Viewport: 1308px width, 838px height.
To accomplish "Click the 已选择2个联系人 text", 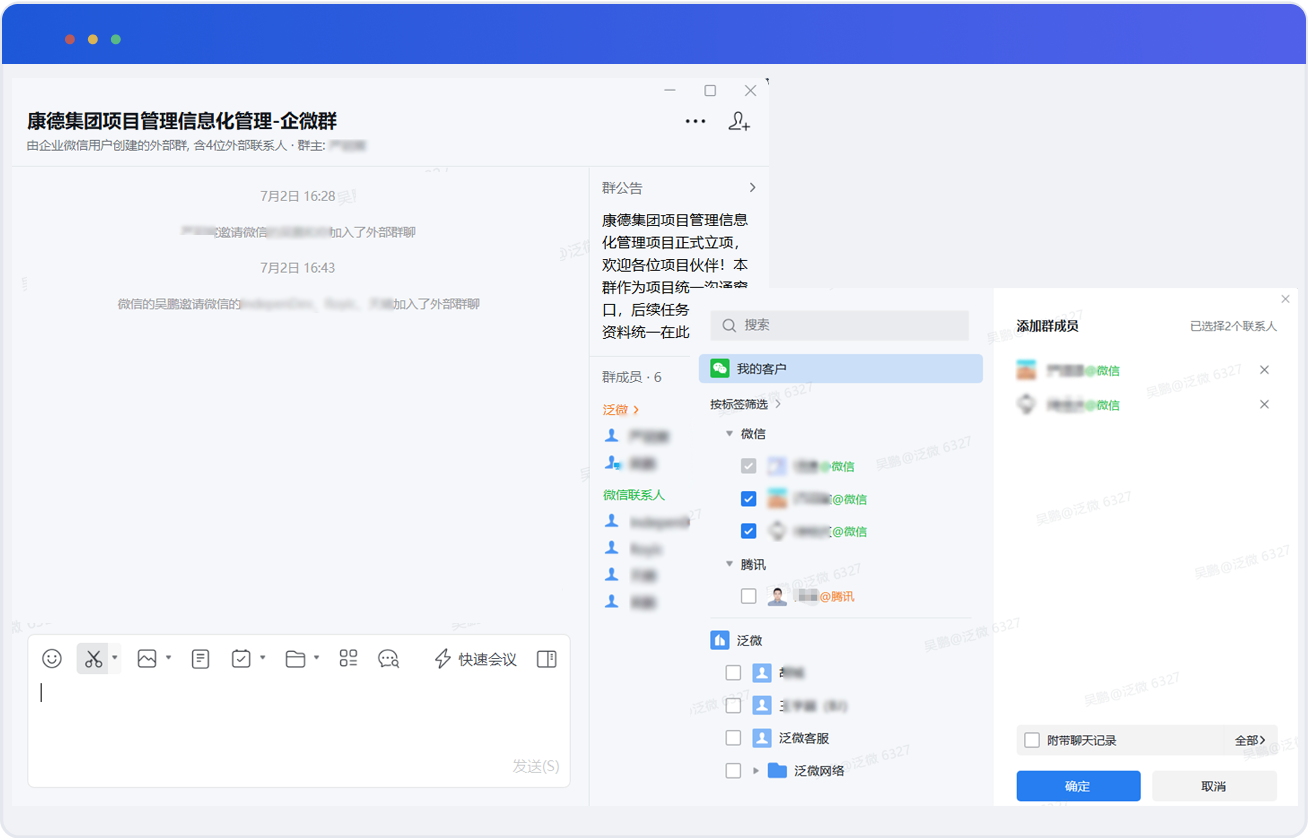I will [1233, 326].
